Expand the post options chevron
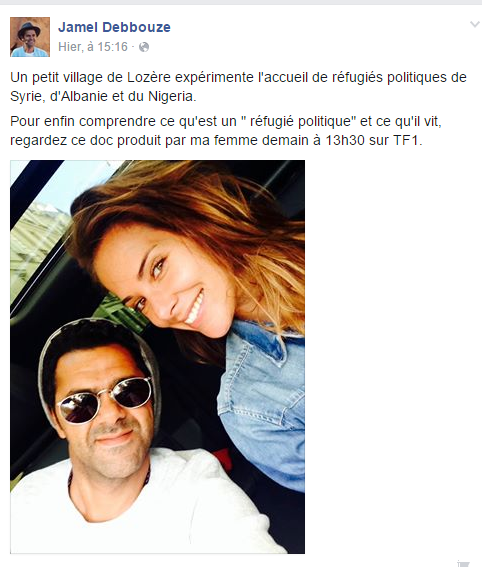The width and height of the screenshot is (482, 567). (x=475, y=25)
